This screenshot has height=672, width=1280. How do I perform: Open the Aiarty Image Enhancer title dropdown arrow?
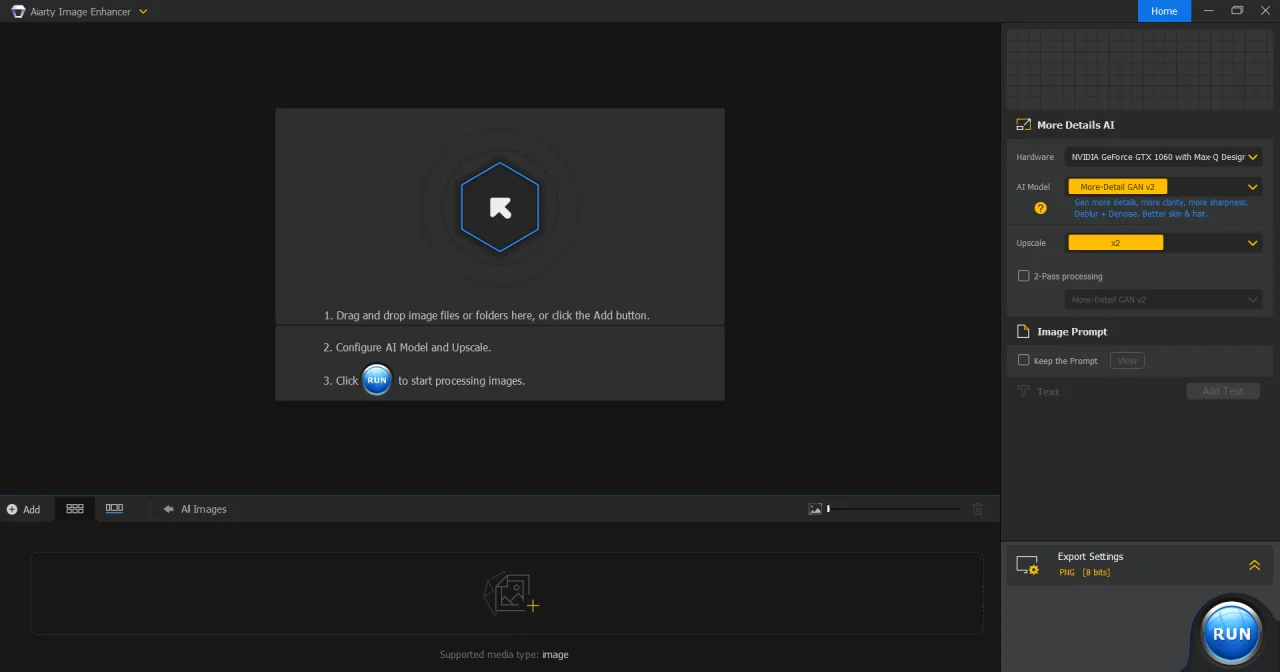pos(143,11)
